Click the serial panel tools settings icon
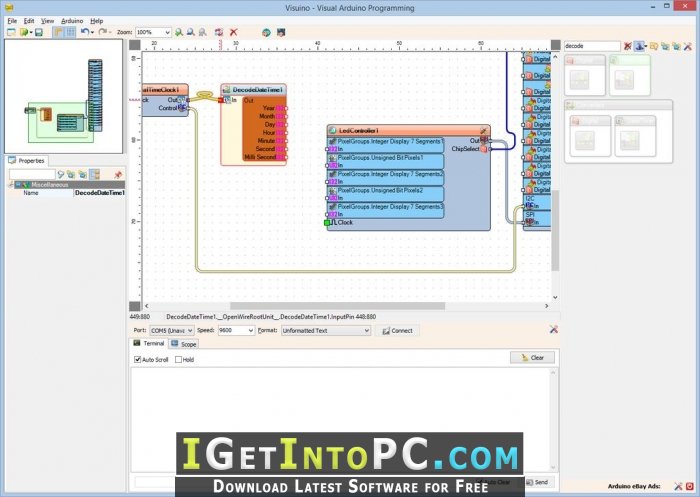This screenshot has height=497, width=700. (554, 330)
